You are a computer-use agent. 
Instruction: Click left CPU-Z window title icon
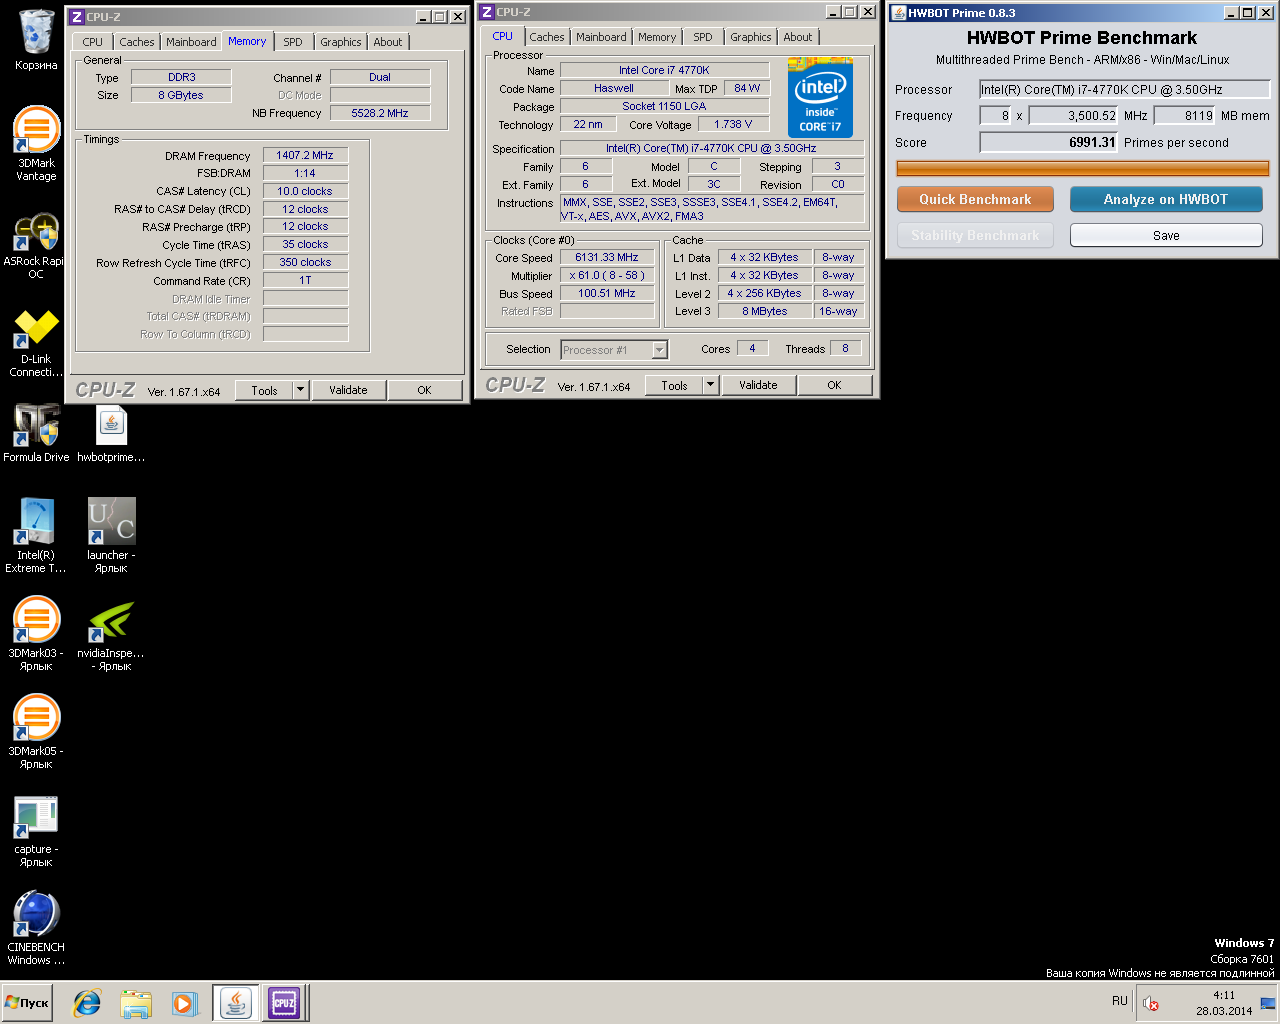[76, 16]
